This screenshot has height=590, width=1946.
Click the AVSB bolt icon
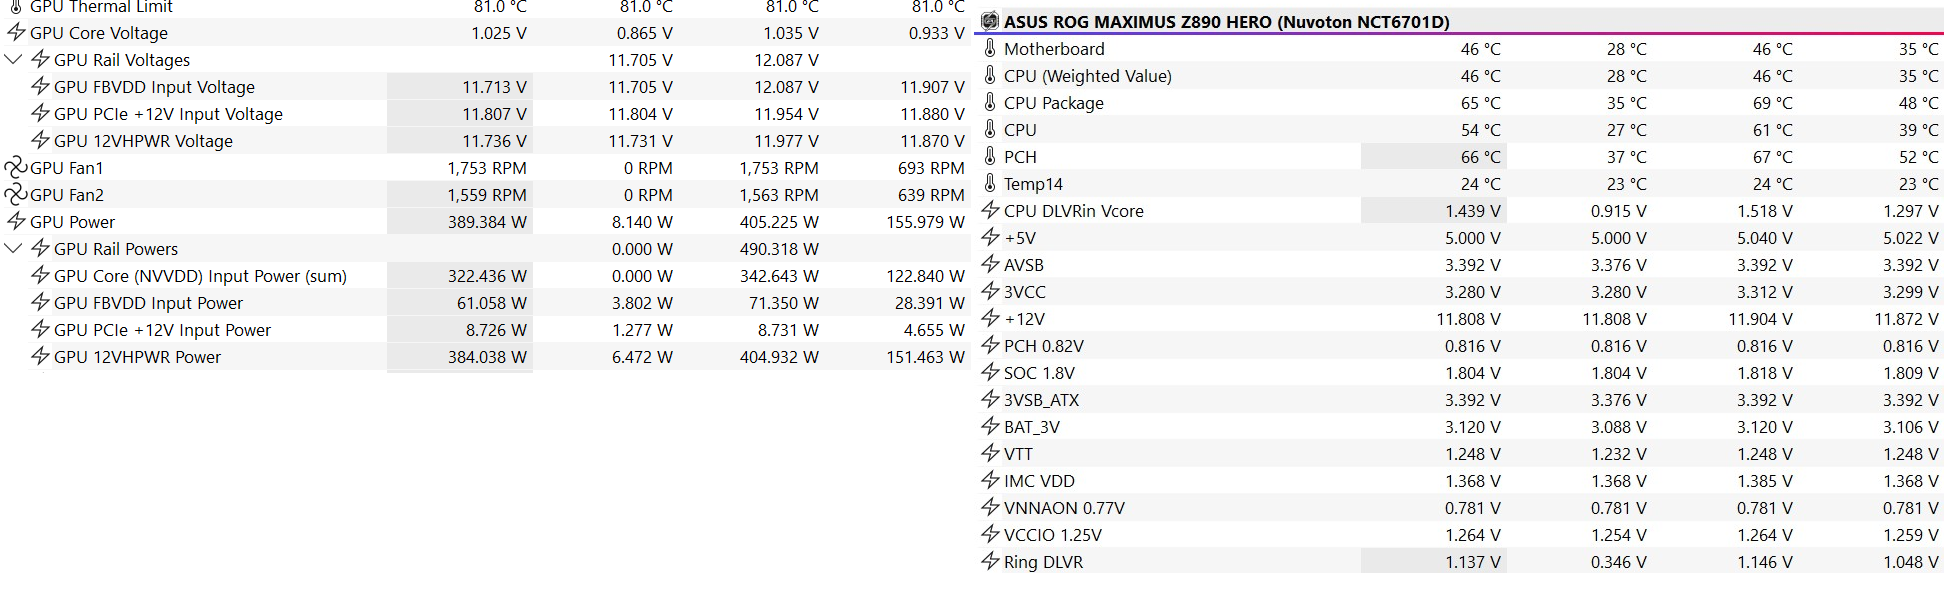[990, 264]
